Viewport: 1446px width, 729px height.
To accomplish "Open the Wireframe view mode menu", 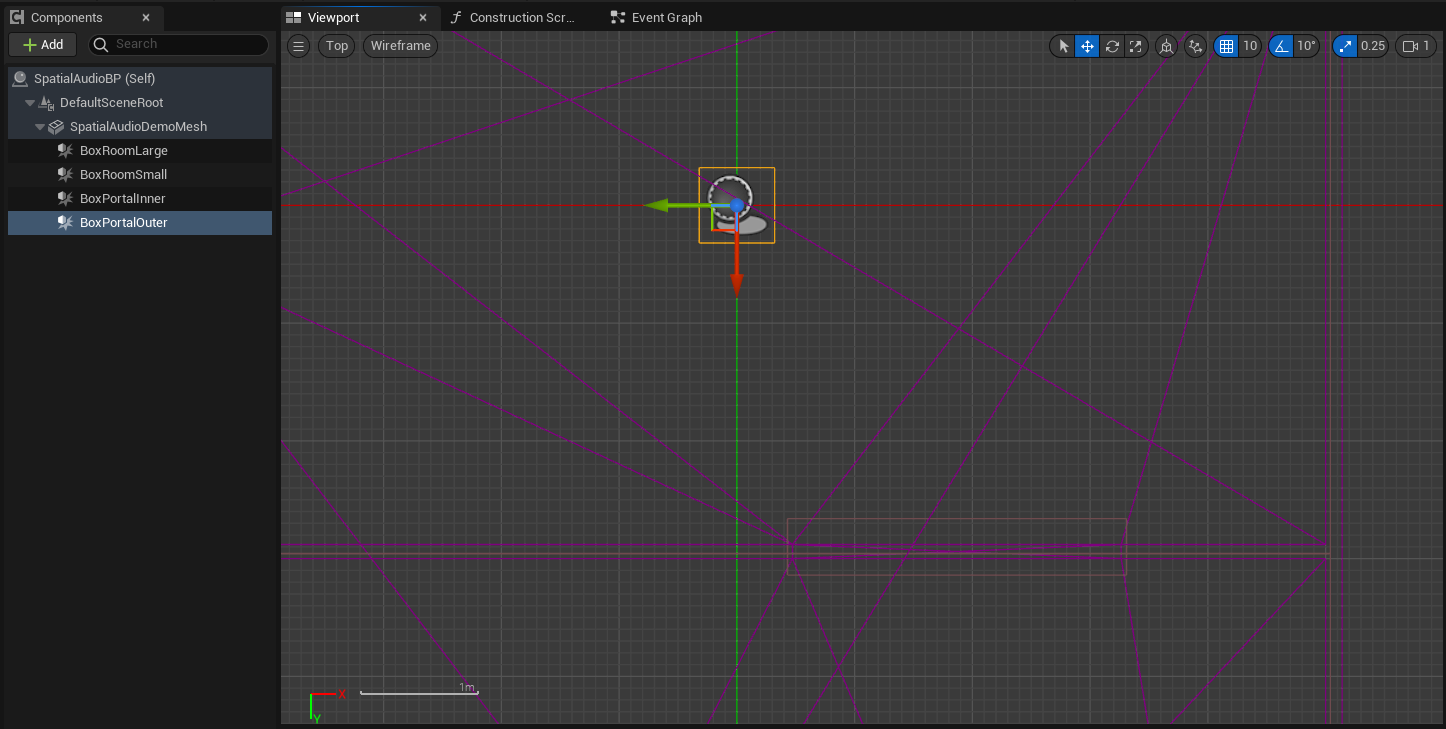I will pos(400,46).
